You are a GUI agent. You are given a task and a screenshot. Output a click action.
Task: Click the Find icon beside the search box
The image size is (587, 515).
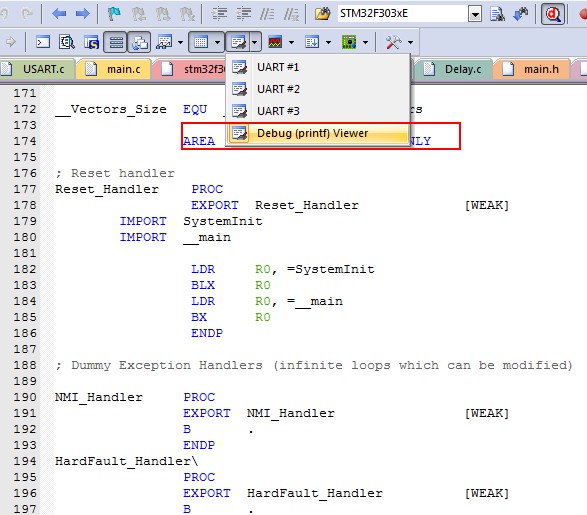[497, 14]
